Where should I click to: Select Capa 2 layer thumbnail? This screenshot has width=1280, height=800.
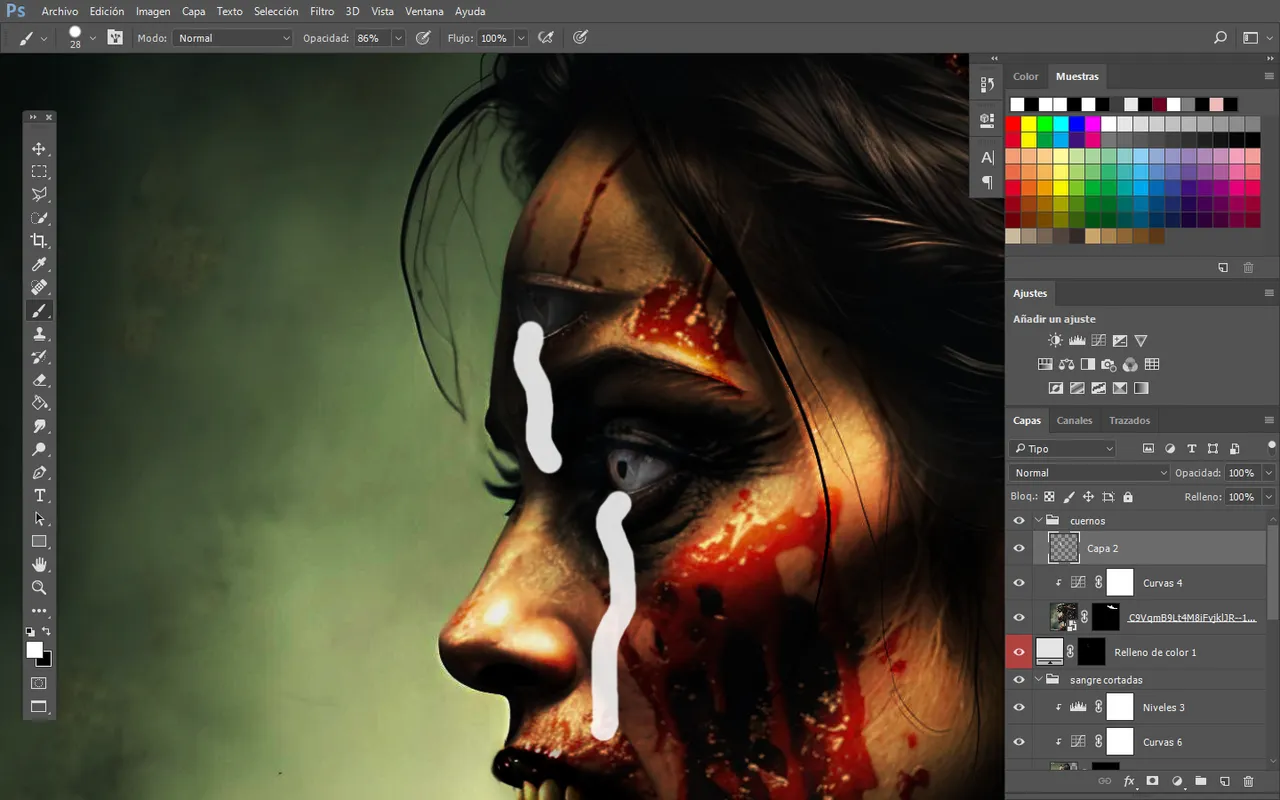point(1063,548)
